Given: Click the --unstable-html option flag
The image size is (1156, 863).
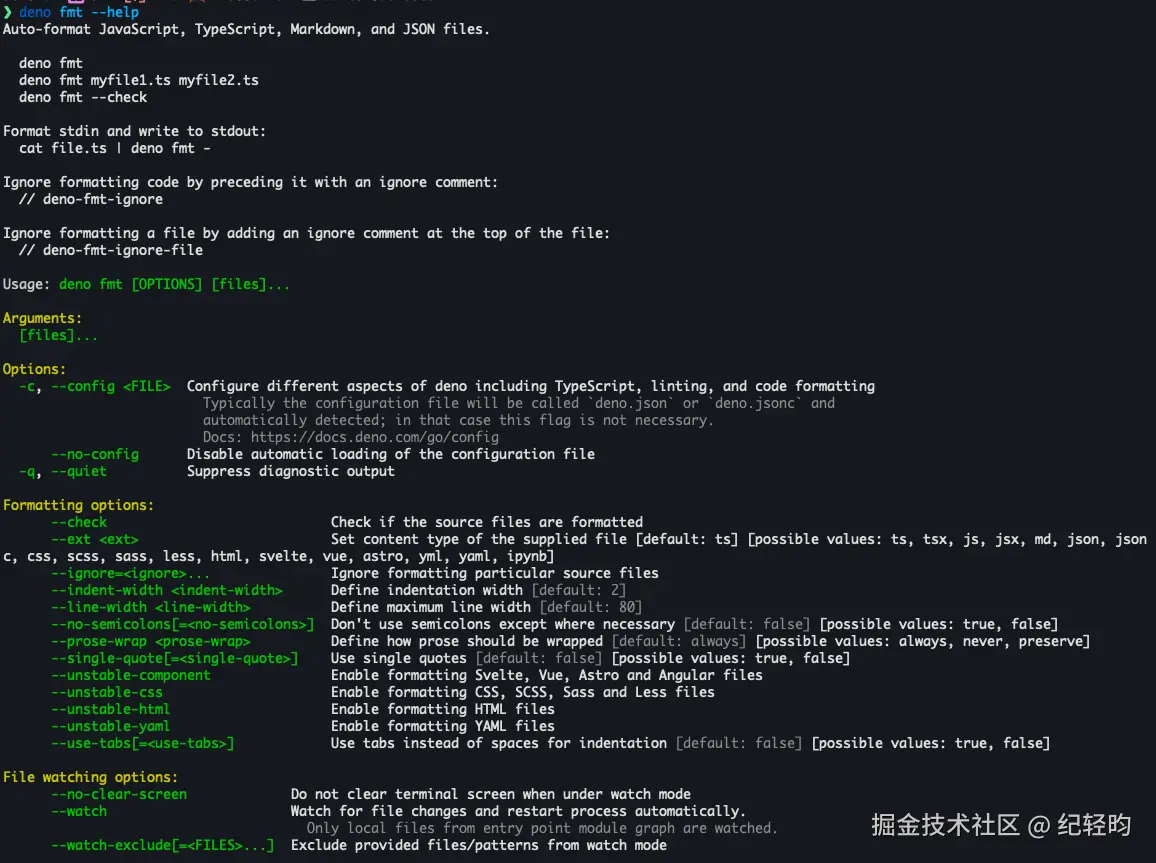Looking at the screenshot, I should pos(111,709).
